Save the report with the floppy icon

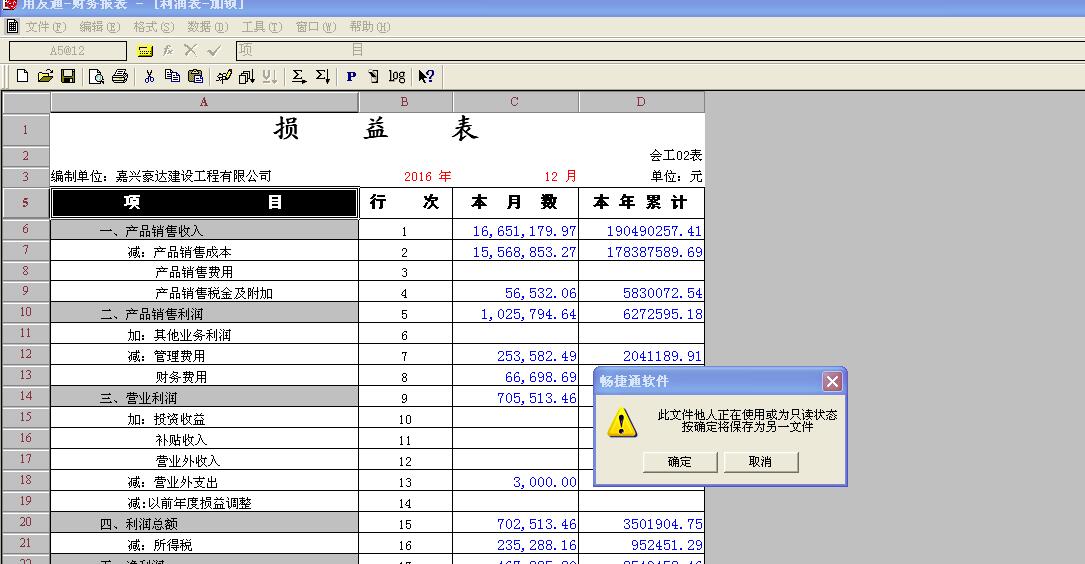(68, 76)
